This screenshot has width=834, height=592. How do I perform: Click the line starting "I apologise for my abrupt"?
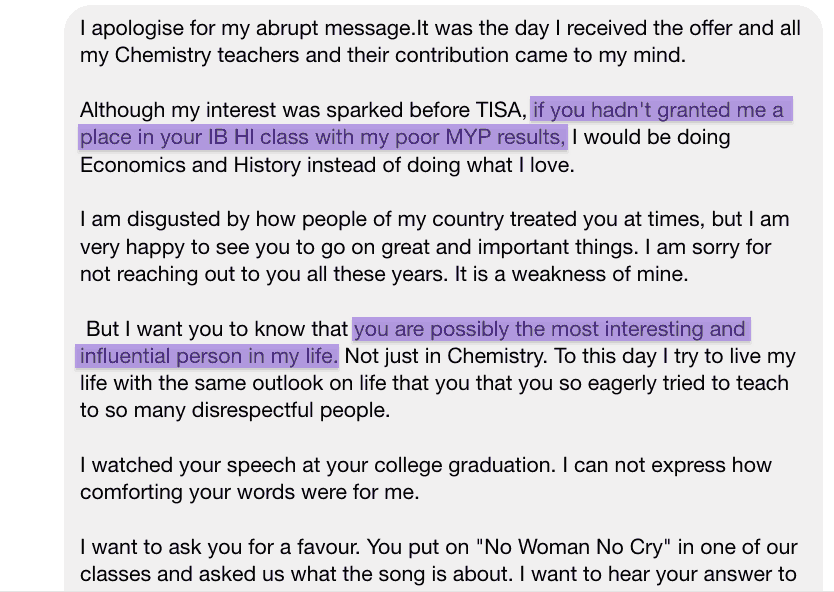click(440, 28)
